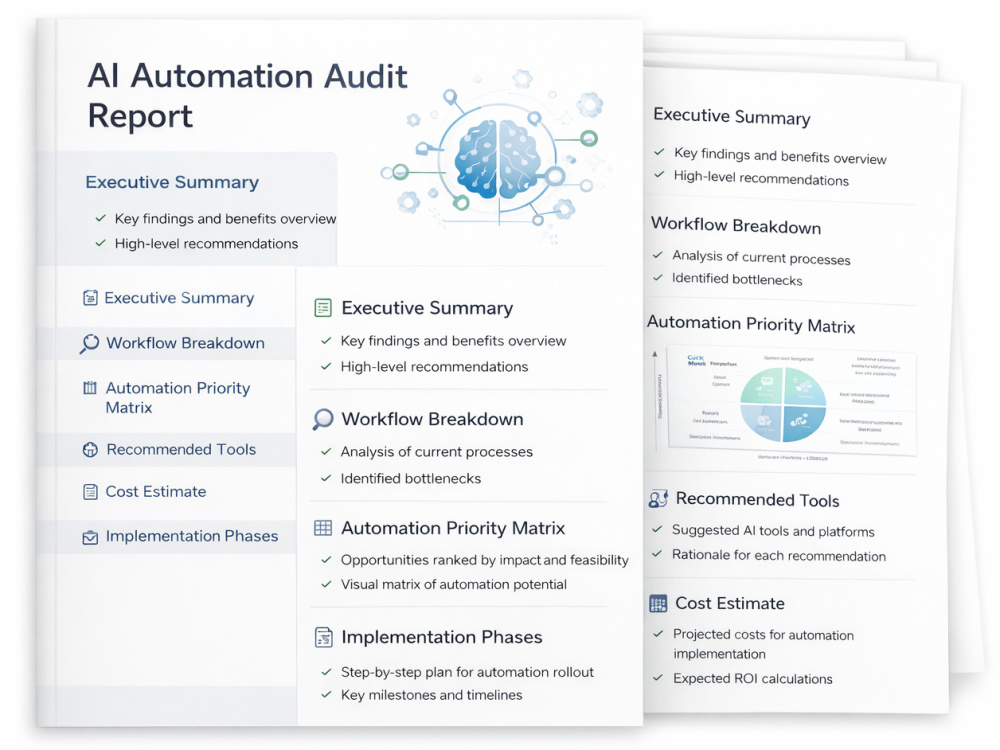The image size is (1000, 750).
Task: Click the right page Automation Priority Matrix heading
Action: pos(751,324)
